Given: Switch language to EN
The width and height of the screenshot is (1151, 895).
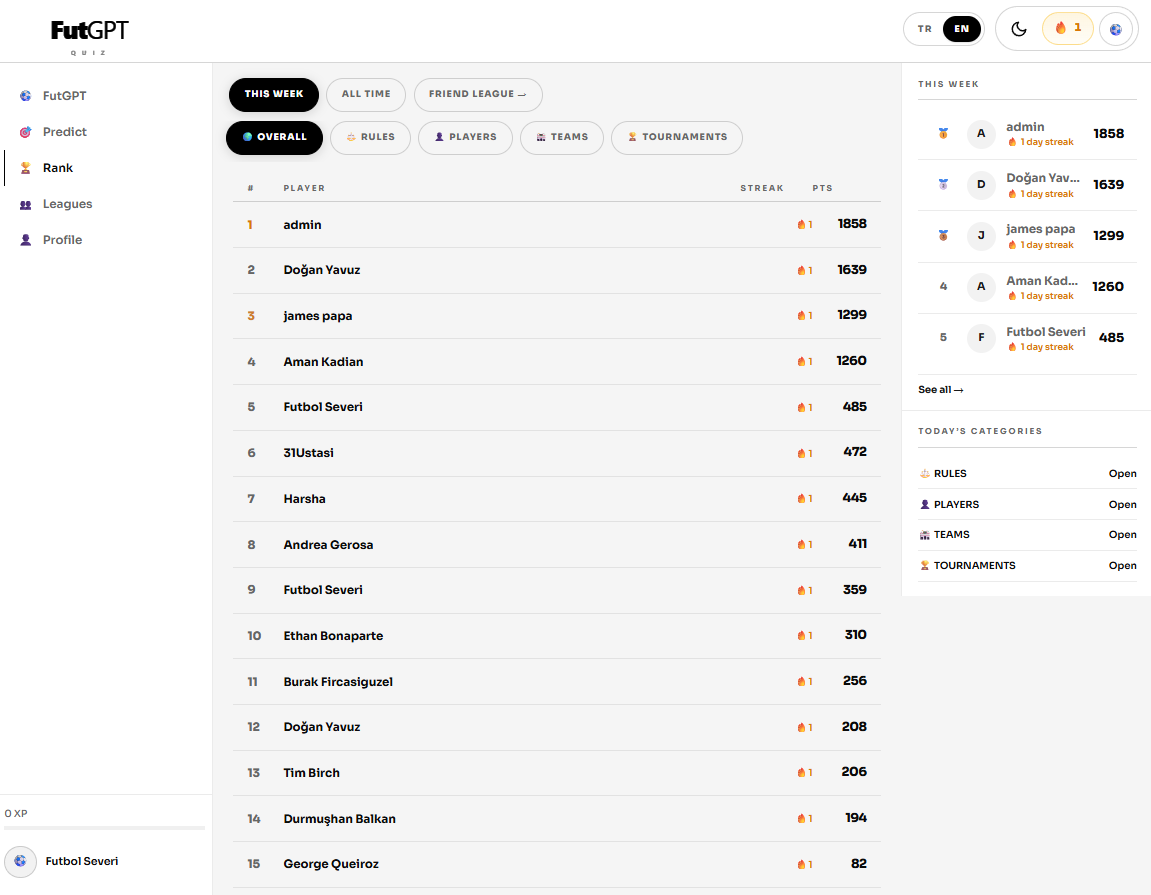Looking at the screenshot, I should tap(962, 29).
